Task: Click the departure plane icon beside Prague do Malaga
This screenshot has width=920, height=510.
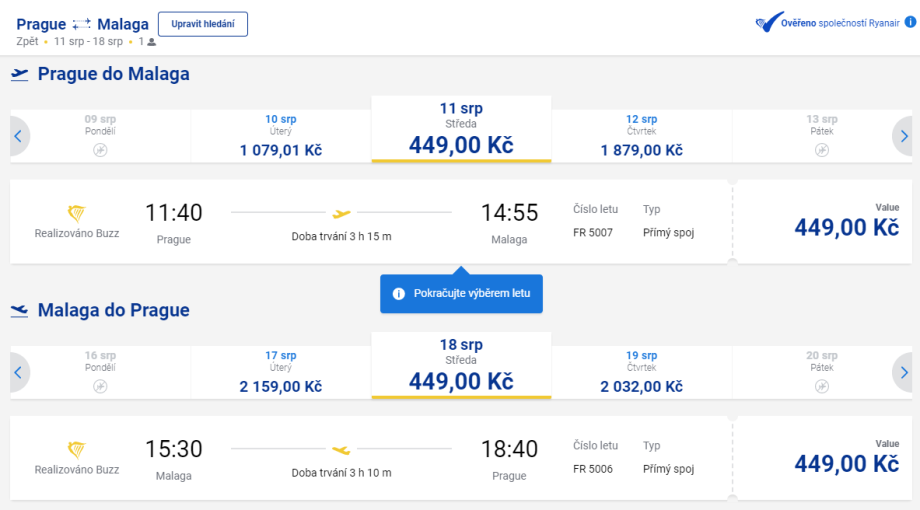Action: click(x=20, y=74)
